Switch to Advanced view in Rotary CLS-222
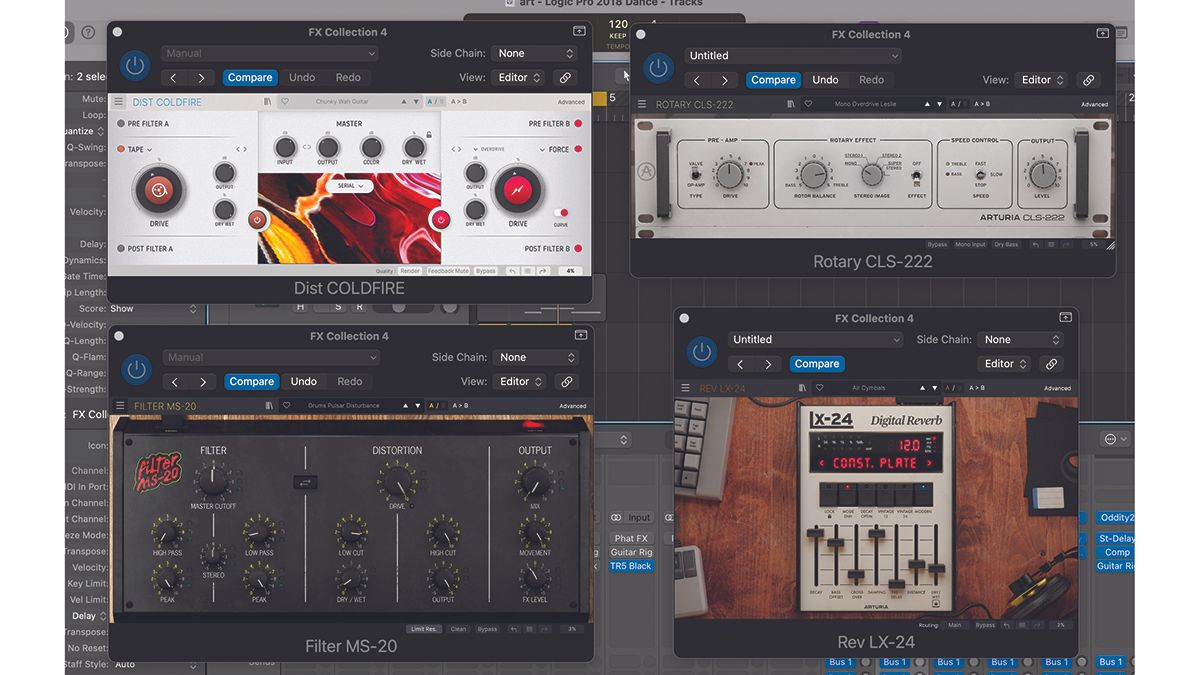The image size is (1200, 675). pyautogui.click(x=1093, y=104)
